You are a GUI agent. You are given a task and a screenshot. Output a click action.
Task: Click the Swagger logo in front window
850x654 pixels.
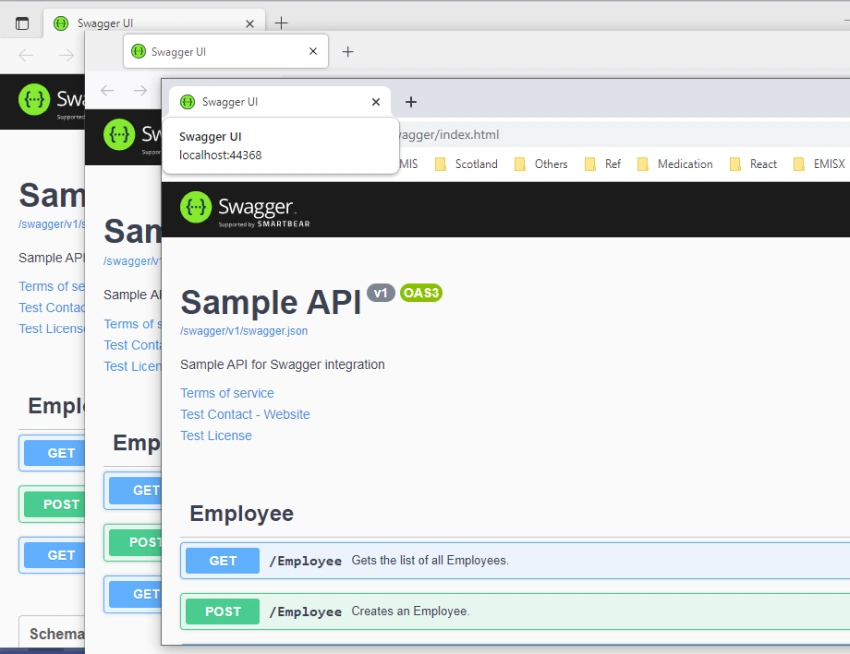click(245, 209)
